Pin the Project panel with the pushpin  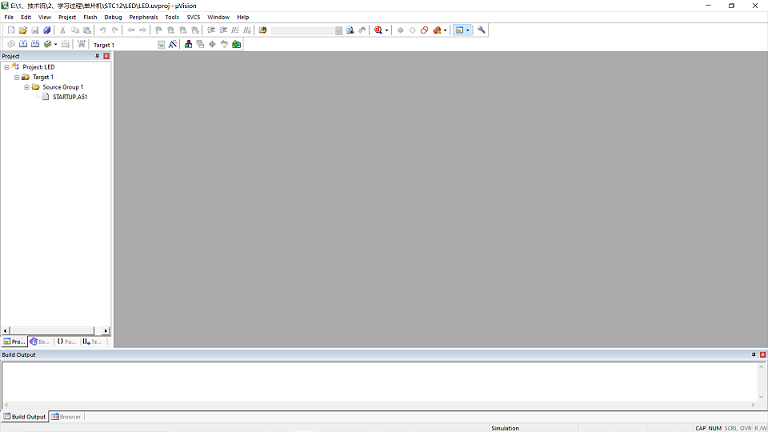pos(97,56)
